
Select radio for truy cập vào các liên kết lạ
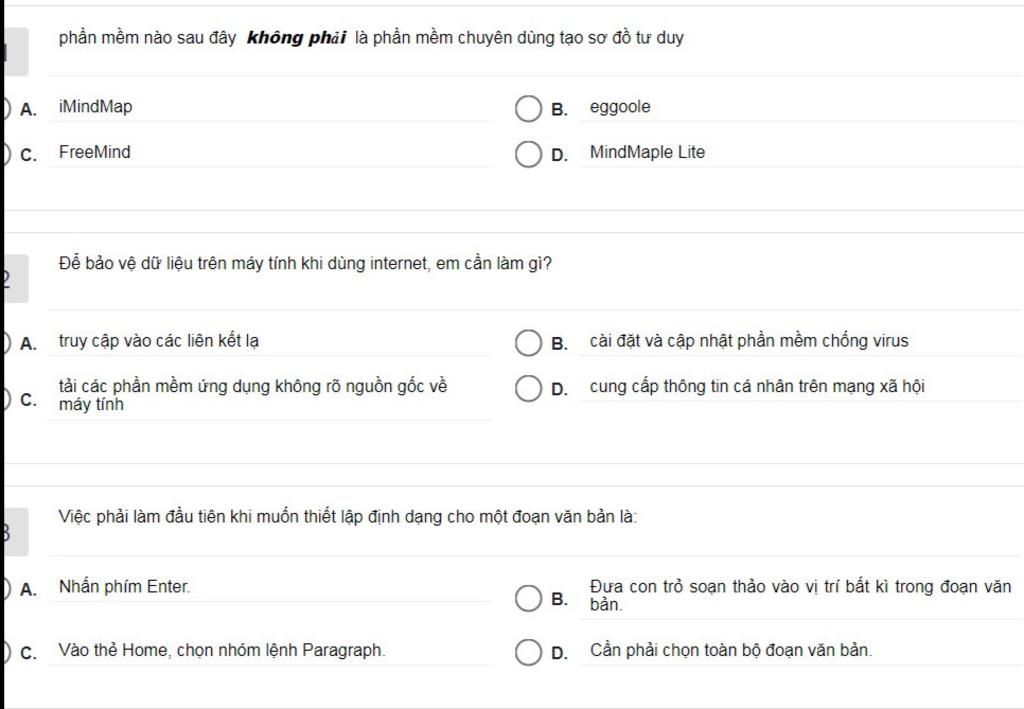pos(7,343)
